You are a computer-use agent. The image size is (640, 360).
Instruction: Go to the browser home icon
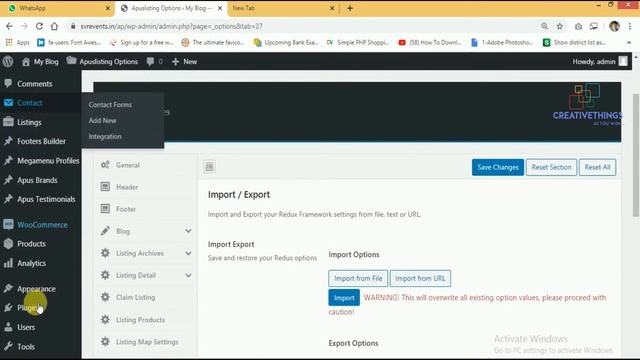click(54, 26)
